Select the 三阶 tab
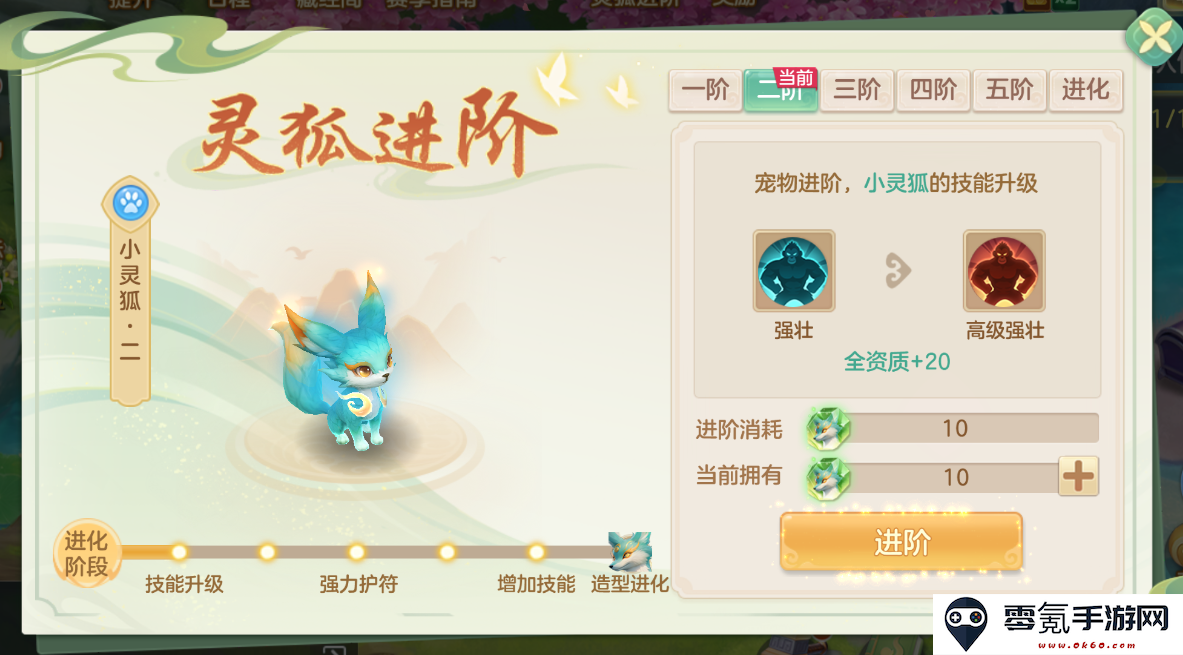Viewport: 1183px width, 655px height. tap(857, 91)
